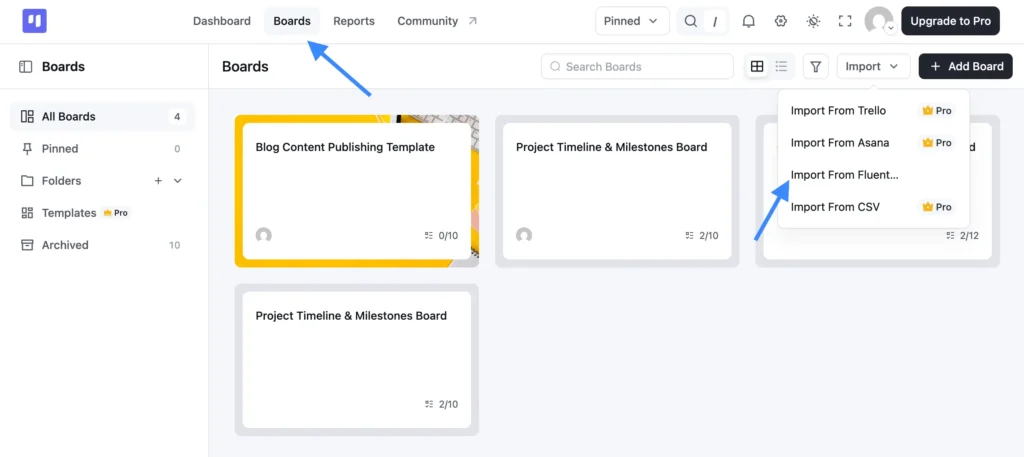
Task: Choose Import From CSV
Action: pyautogui.click(x=873, y=207)
